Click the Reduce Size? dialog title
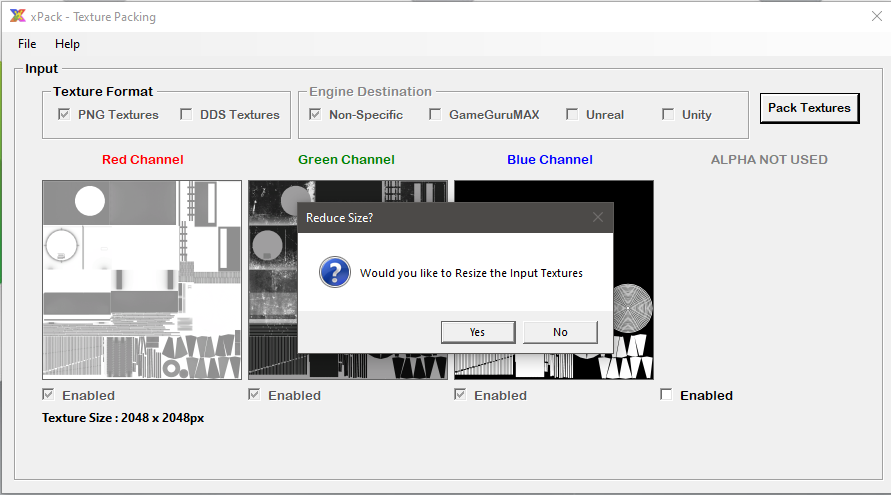Image resolution: width=891 pixels, height=495 pixels. pos(339,218)
